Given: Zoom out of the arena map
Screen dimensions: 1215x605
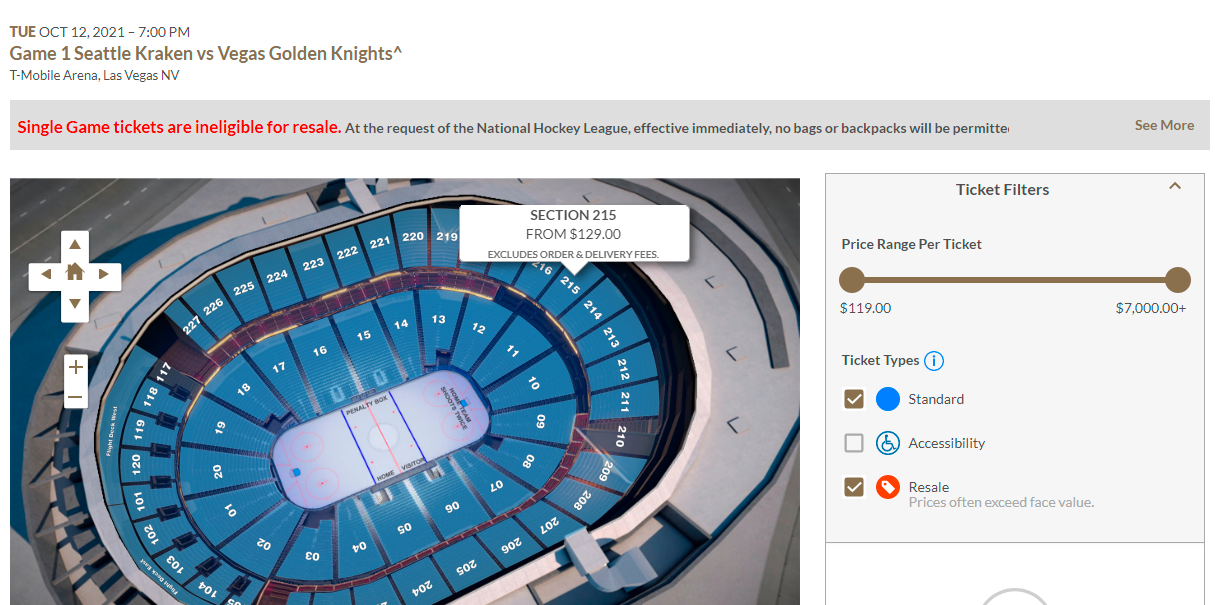Looking at the screenshot, I should tap(75, 397).
